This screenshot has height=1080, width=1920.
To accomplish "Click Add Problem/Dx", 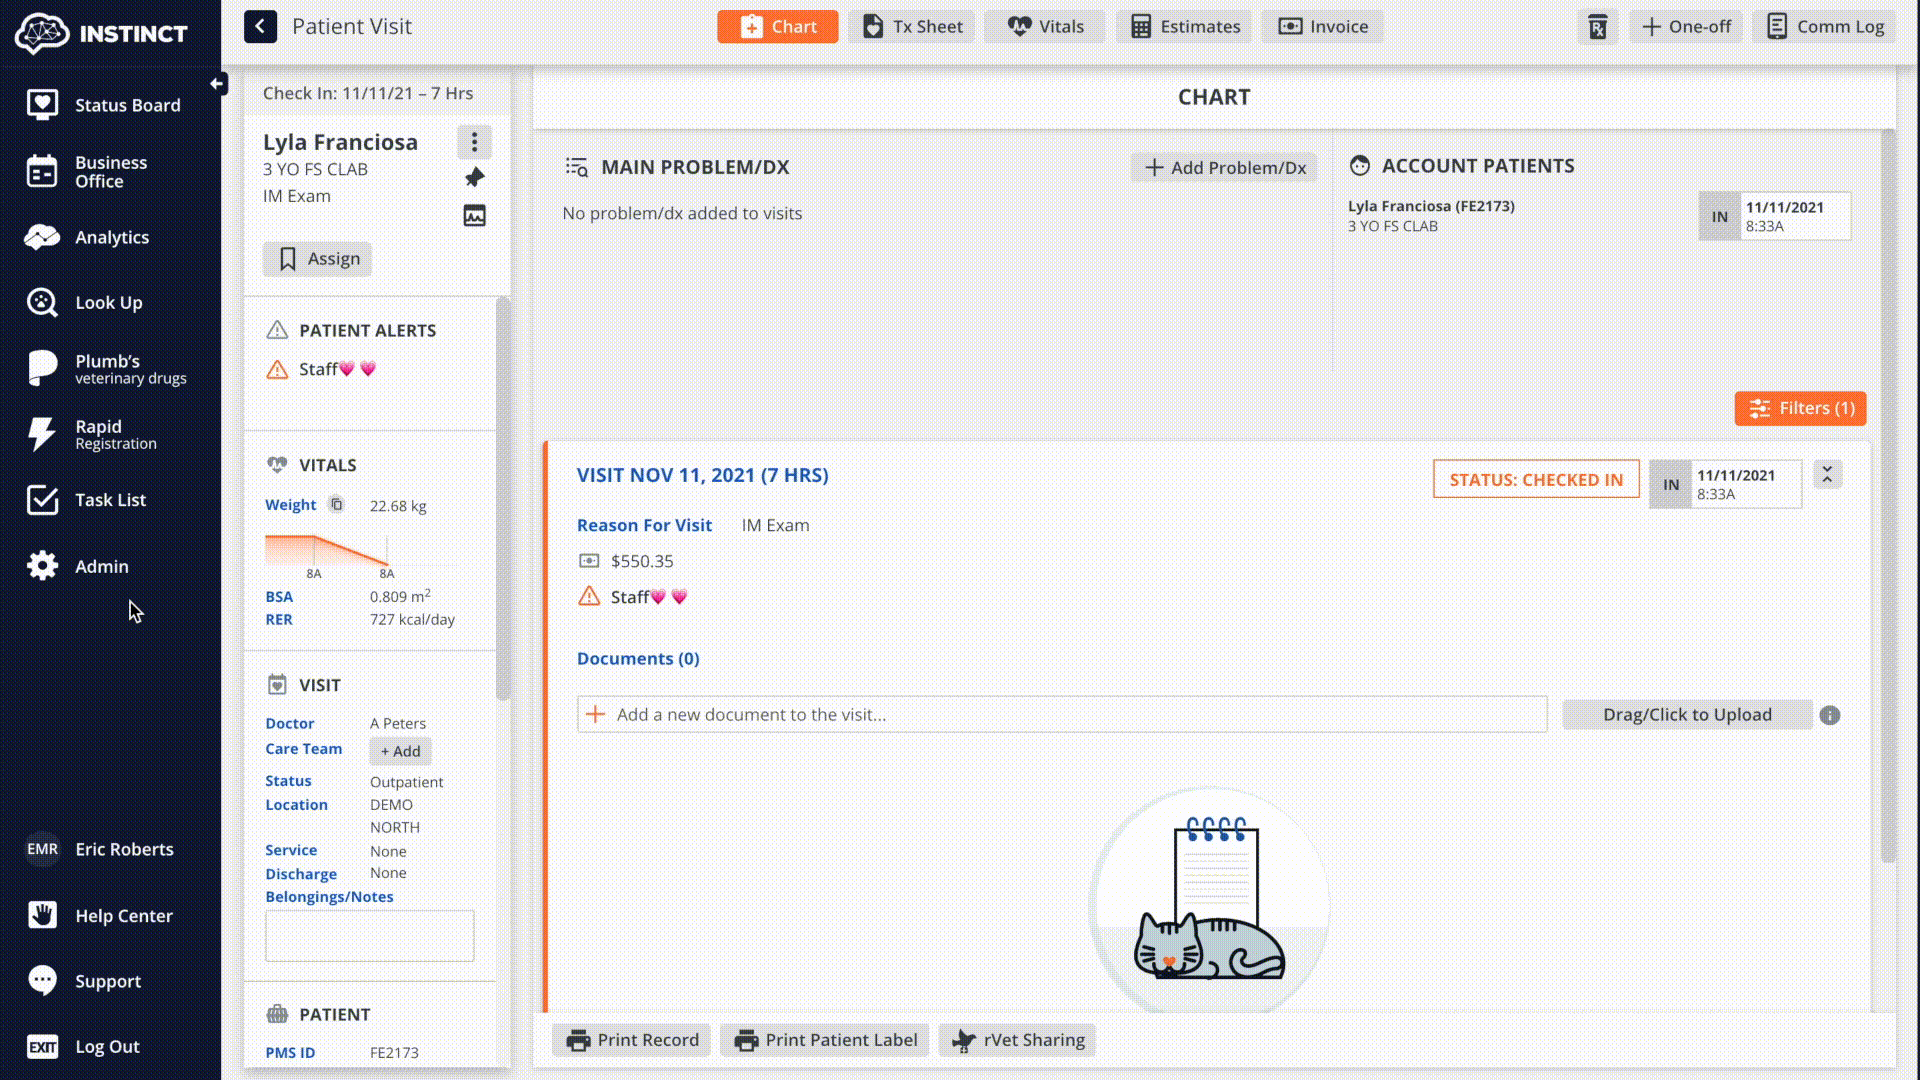I will (1224, 168).
